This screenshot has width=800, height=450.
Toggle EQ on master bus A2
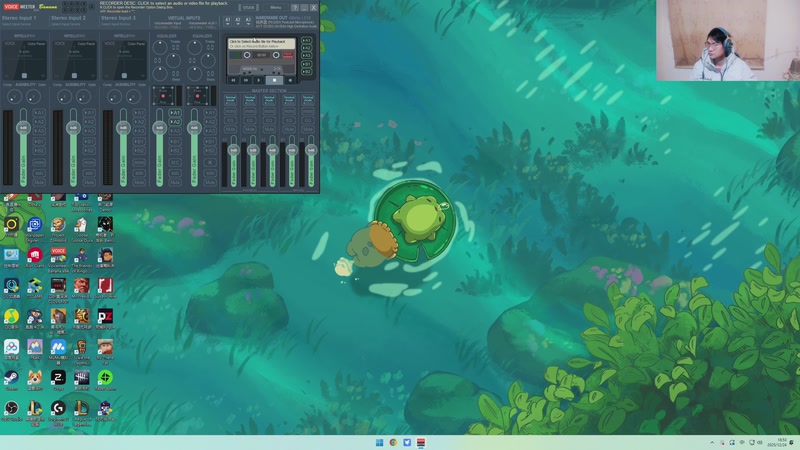(x=250, y=120)
